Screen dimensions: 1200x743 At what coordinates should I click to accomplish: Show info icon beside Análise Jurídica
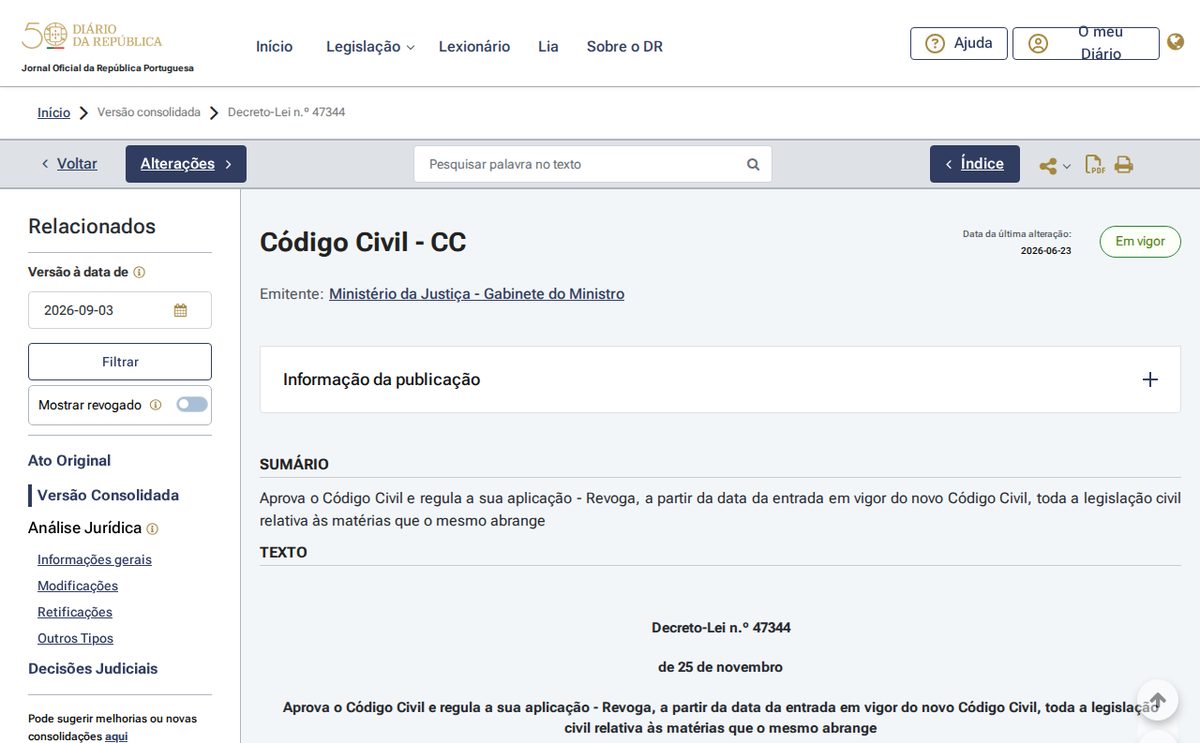[x=152, y=529]
